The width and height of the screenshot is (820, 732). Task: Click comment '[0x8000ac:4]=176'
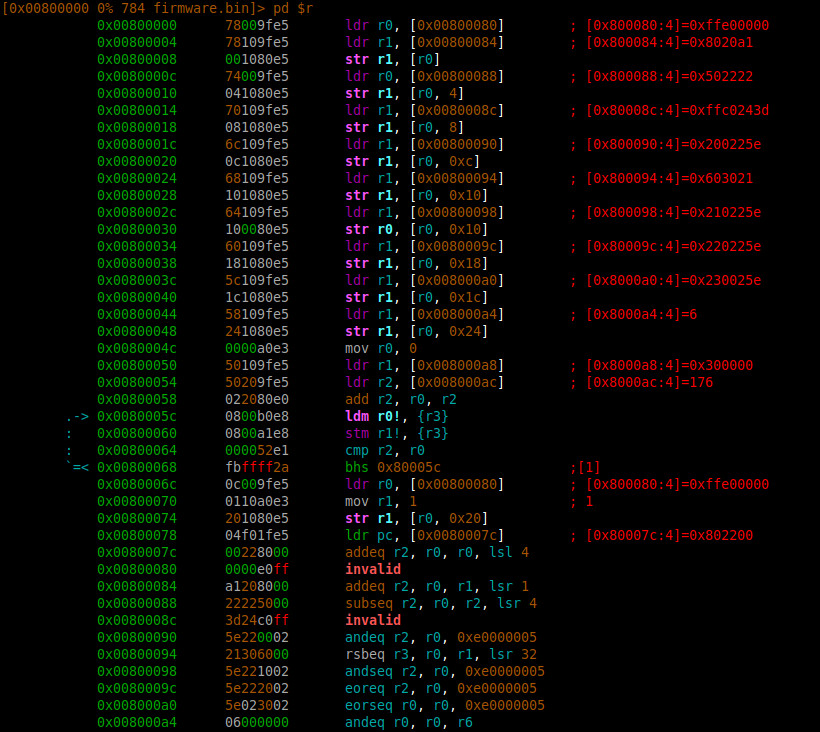(x=650, y=382)
